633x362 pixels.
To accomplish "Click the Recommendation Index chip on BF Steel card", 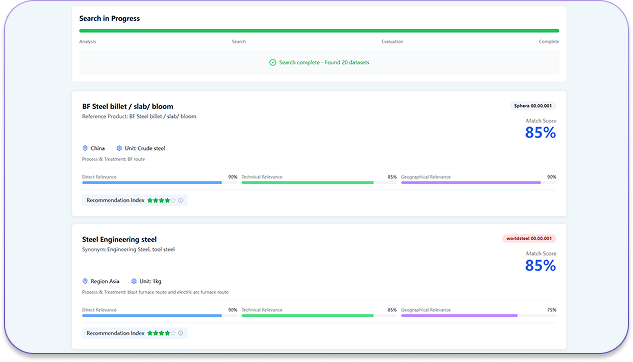I will coord(135,200).
